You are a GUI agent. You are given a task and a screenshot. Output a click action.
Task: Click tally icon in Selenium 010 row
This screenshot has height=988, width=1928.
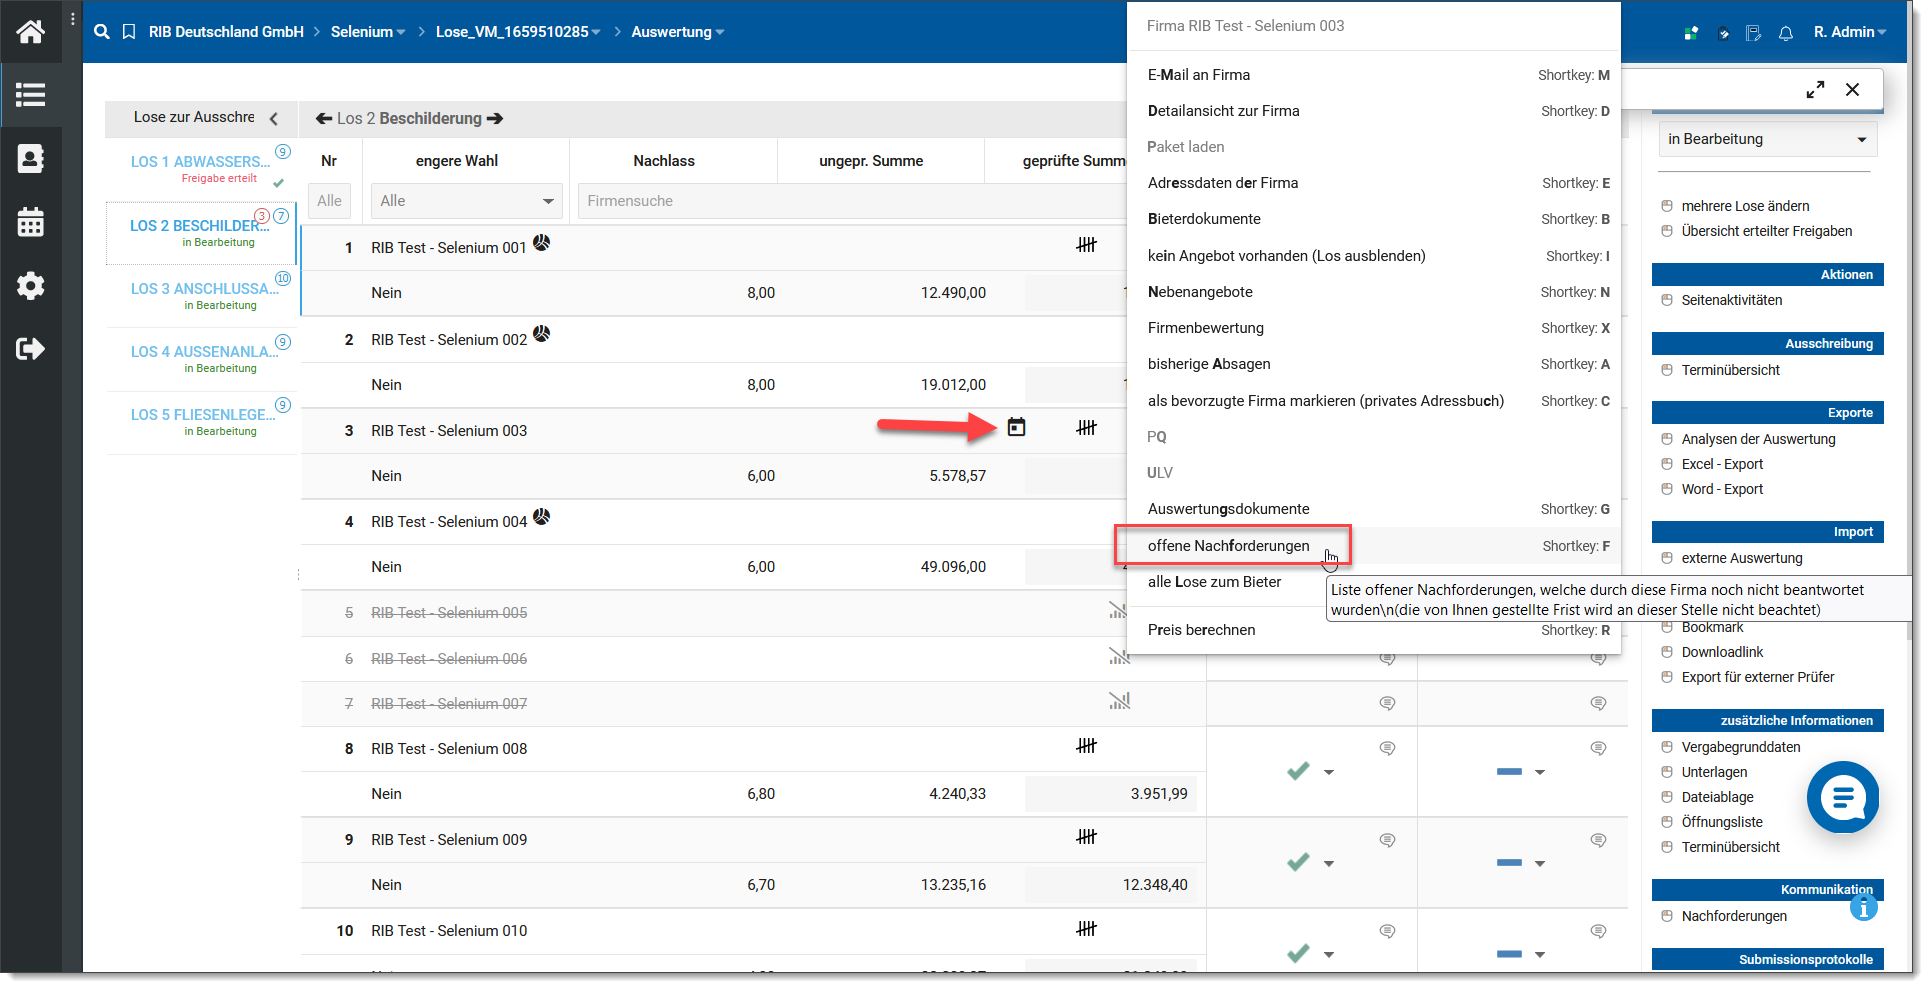1086,928
